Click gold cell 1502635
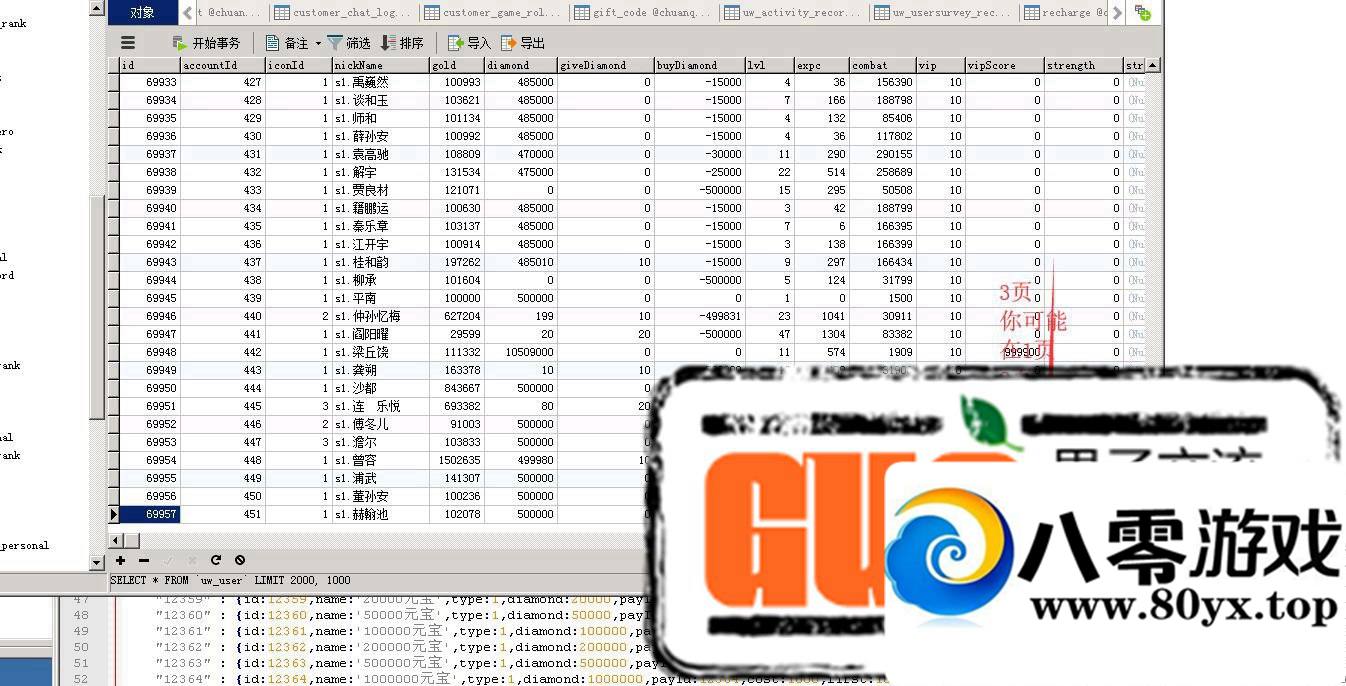 (457, 460)
